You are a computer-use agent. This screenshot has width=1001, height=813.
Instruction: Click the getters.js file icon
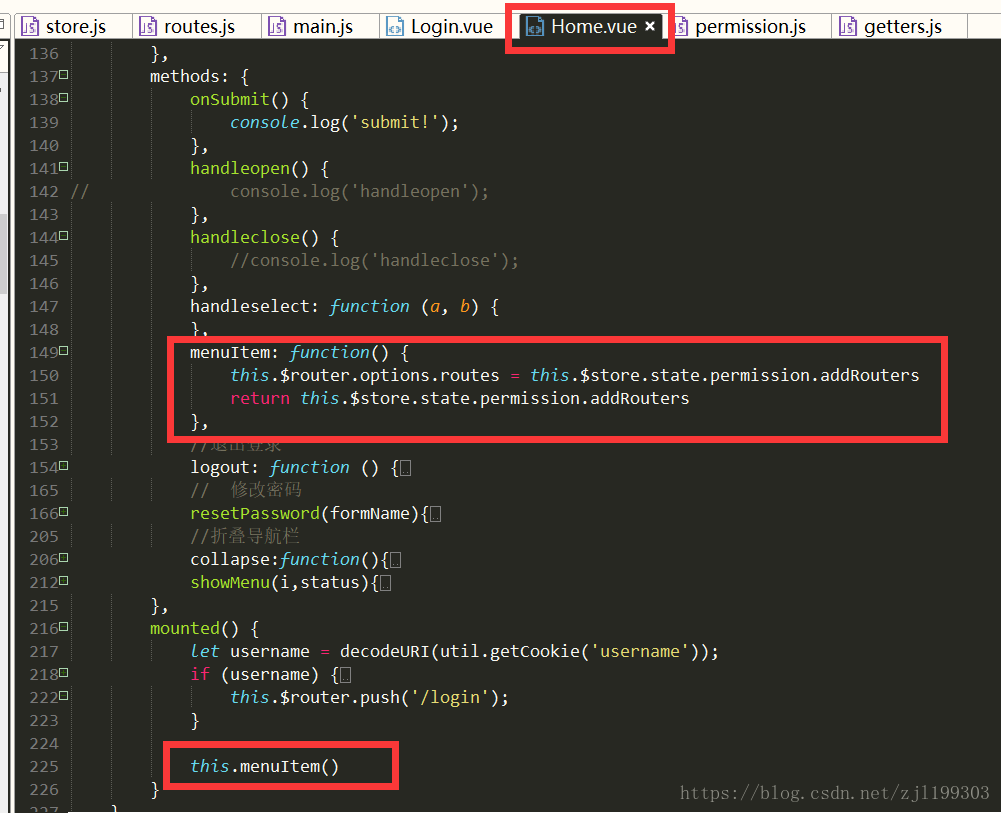coord(848,27)
